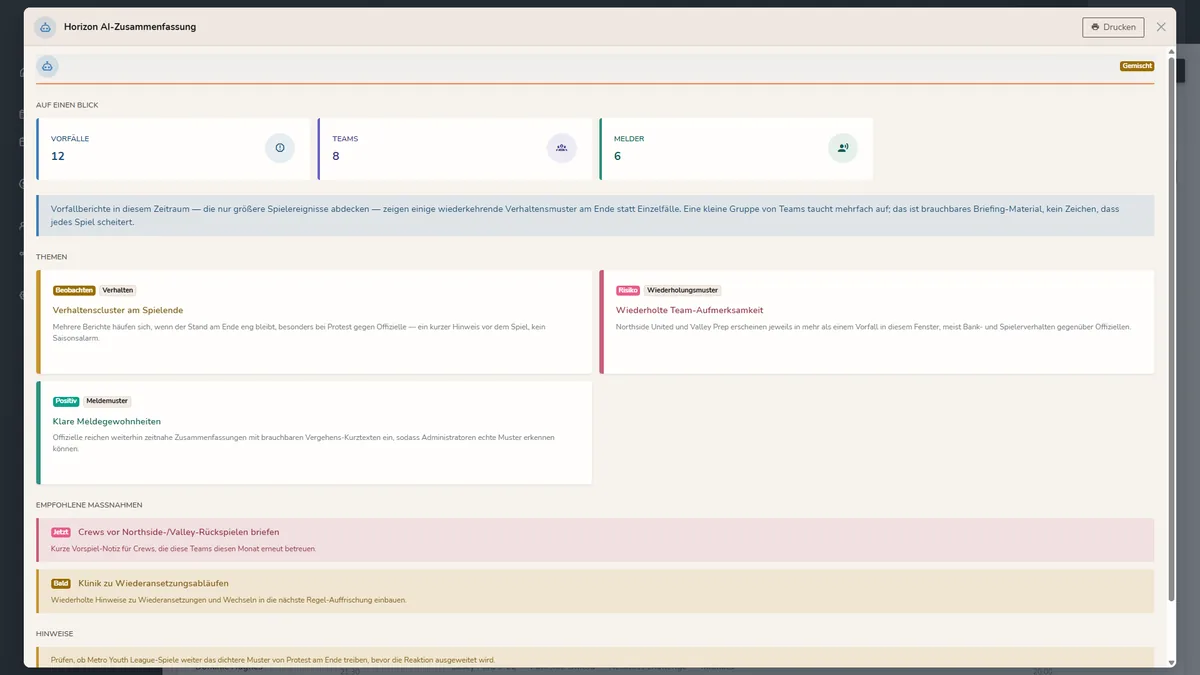This screenshot has height=675, width=1200.
Task: Click the Bald priority badge
Action: tap(61, 583)
